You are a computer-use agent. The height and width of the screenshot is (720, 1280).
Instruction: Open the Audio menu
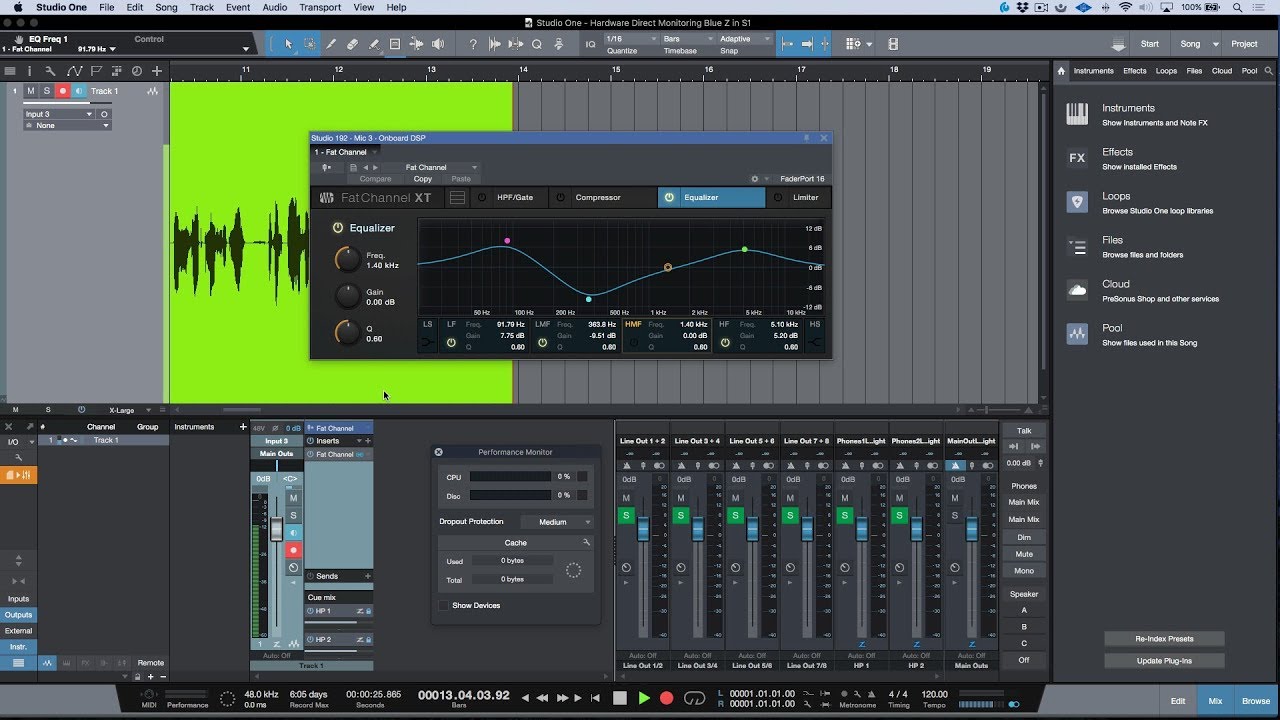[275, 7]
